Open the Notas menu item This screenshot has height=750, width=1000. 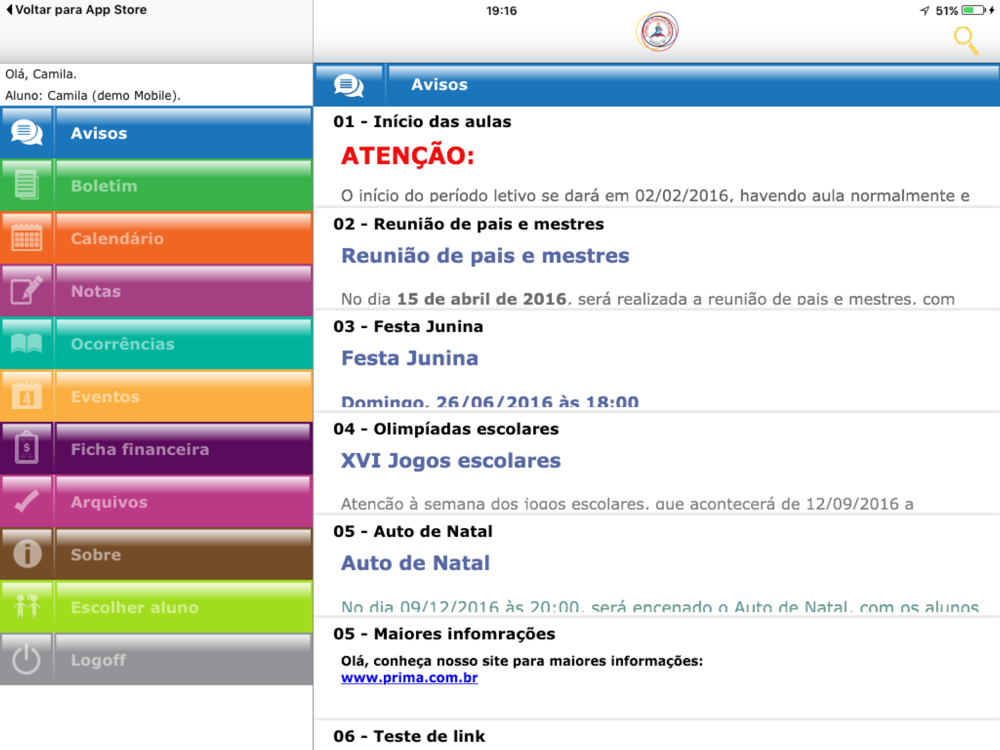tap(156, 291)
